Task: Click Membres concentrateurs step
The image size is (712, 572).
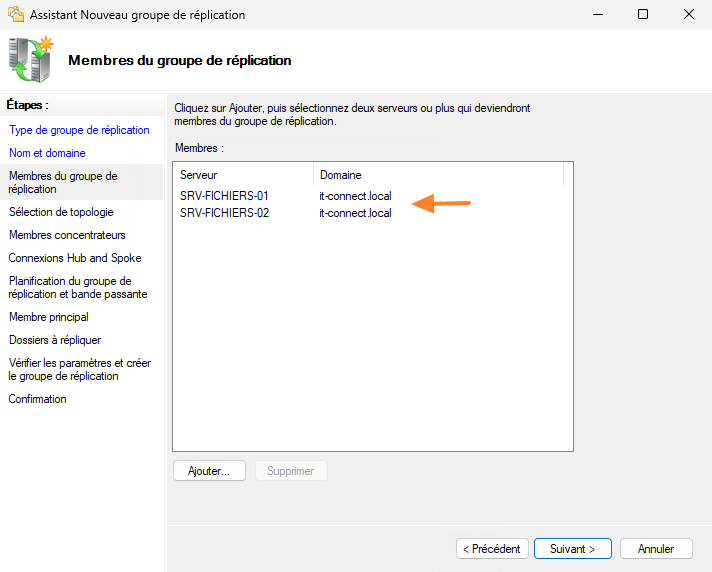Action: (x=67, y=235)
